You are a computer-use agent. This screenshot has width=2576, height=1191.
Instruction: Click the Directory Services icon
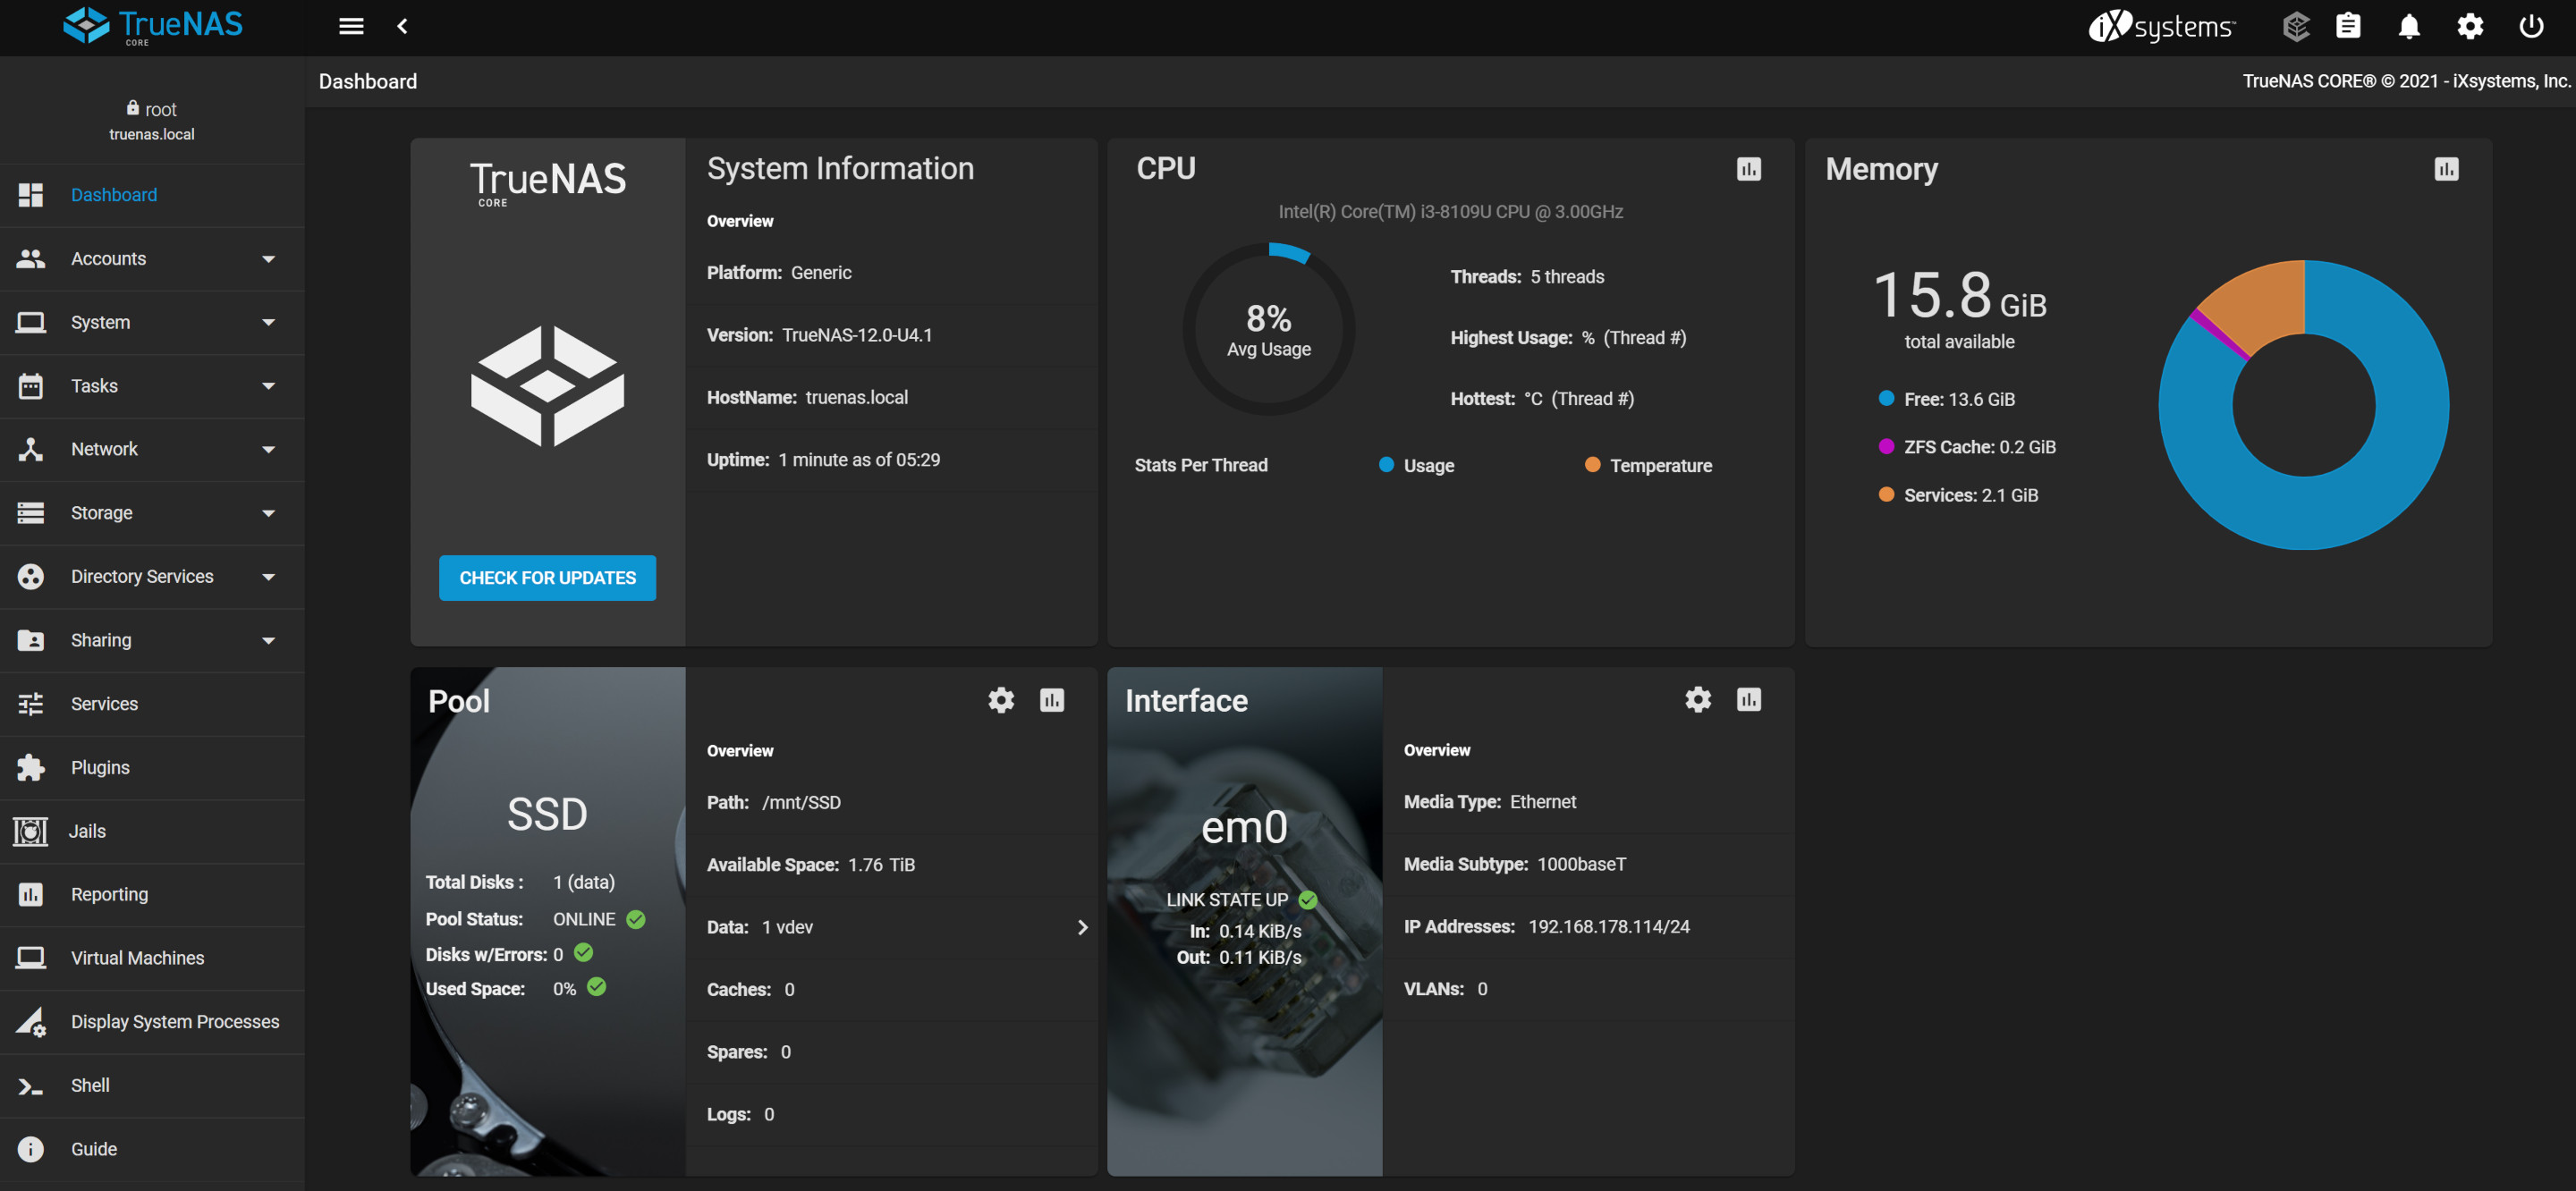point(31,576)
